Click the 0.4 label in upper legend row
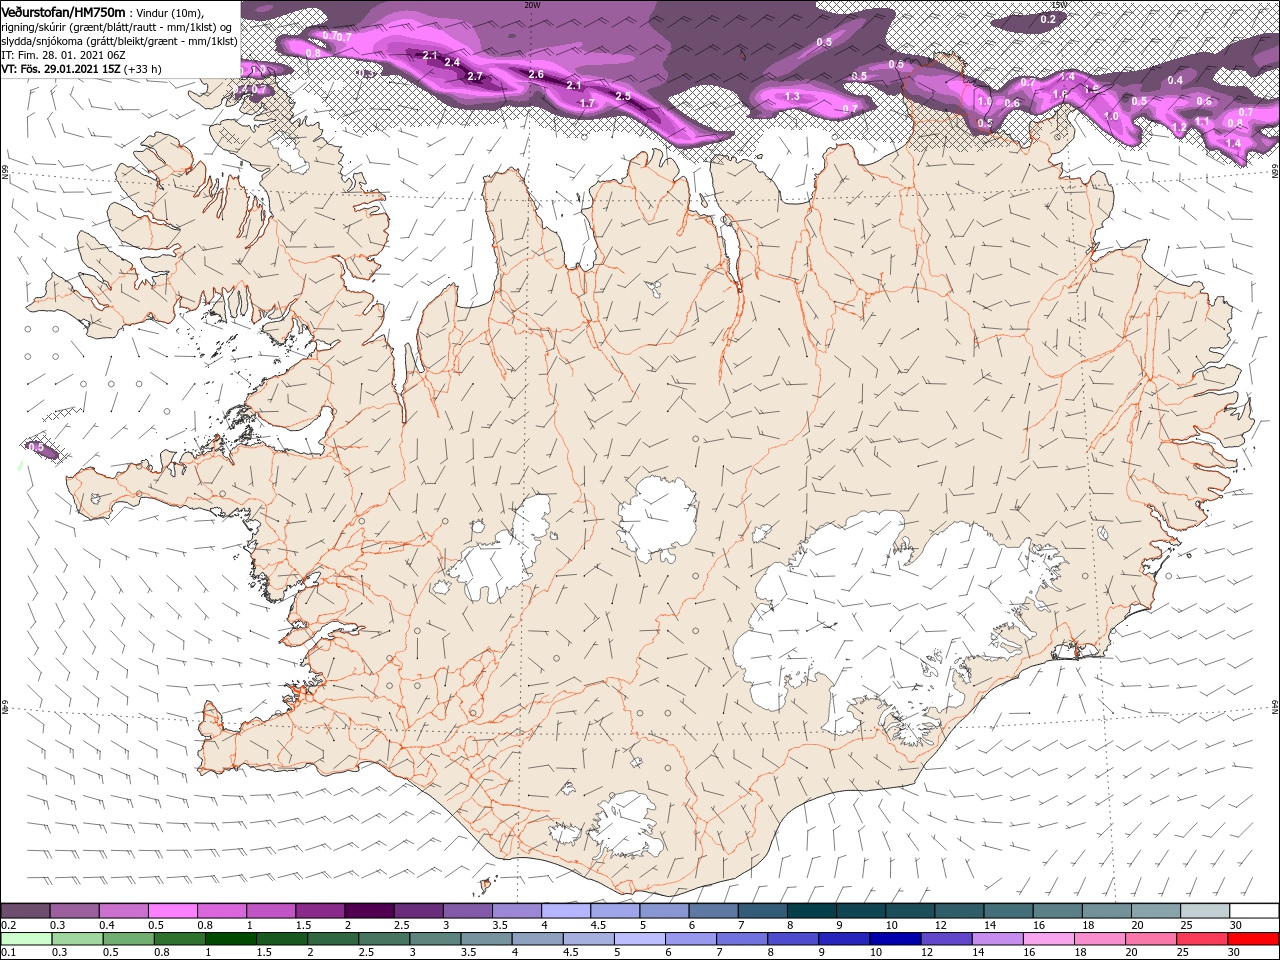 point(107,925)
